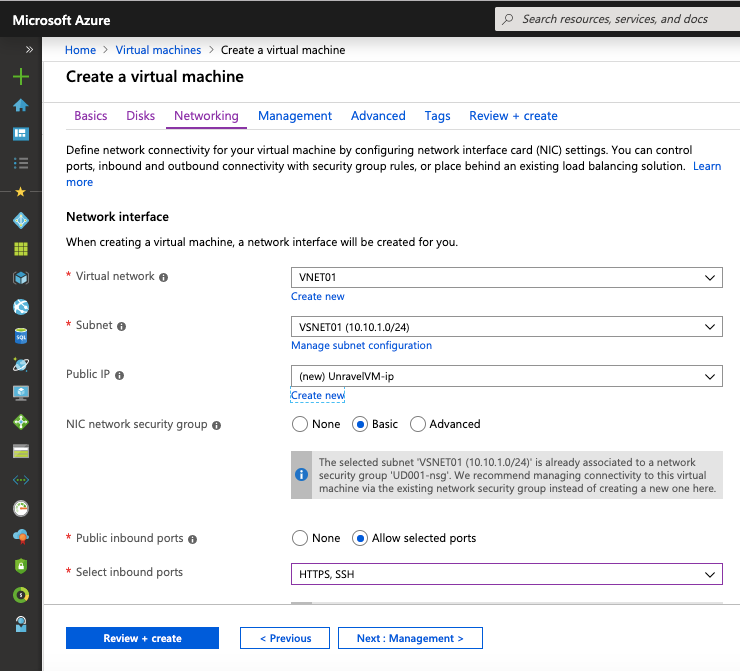This screenshot has height=671, width=740.
Task: Open Security Center shield icon
Action: [21, 566]
